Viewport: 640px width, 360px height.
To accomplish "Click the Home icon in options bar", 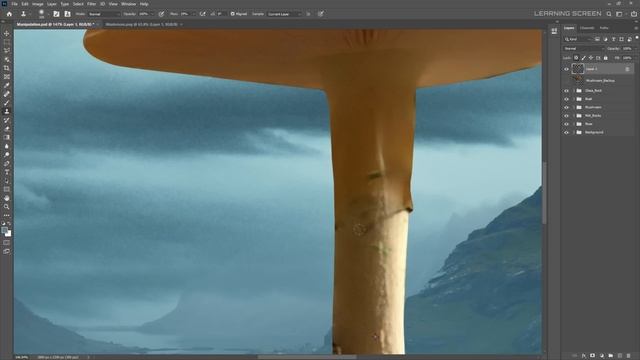I will point(9,14).
